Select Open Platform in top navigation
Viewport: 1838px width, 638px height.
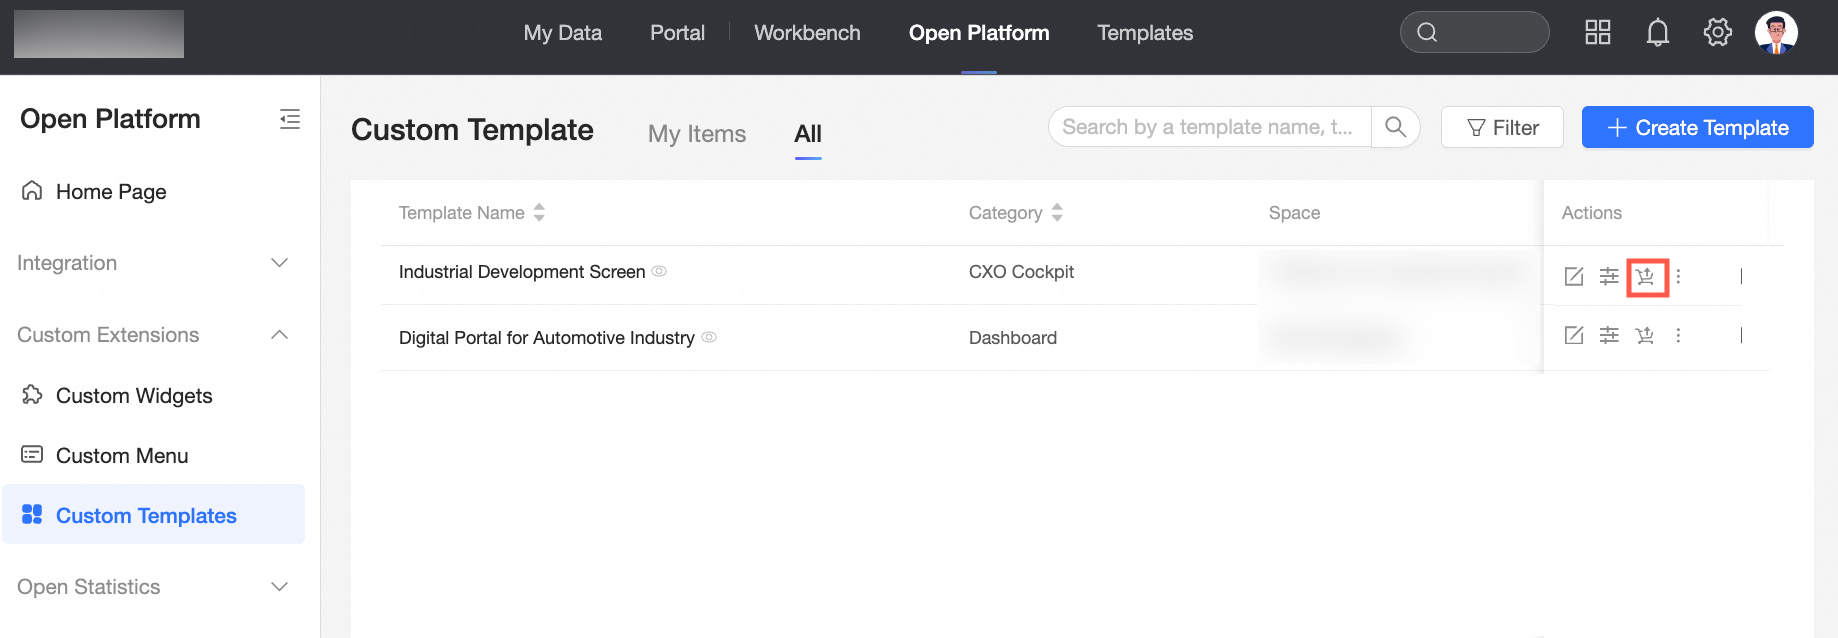pos(979,33)
